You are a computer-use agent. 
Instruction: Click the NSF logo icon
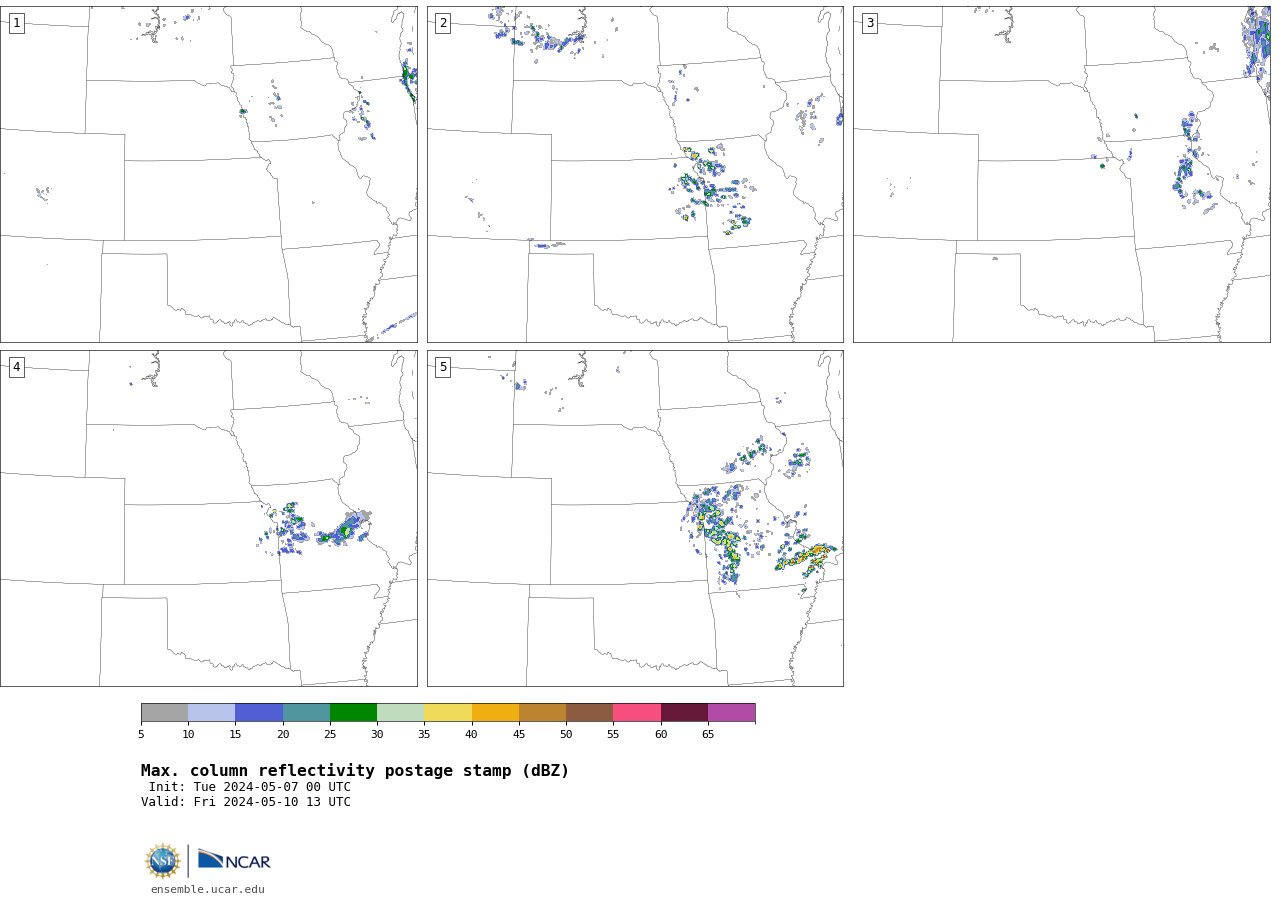coord(163,861)
